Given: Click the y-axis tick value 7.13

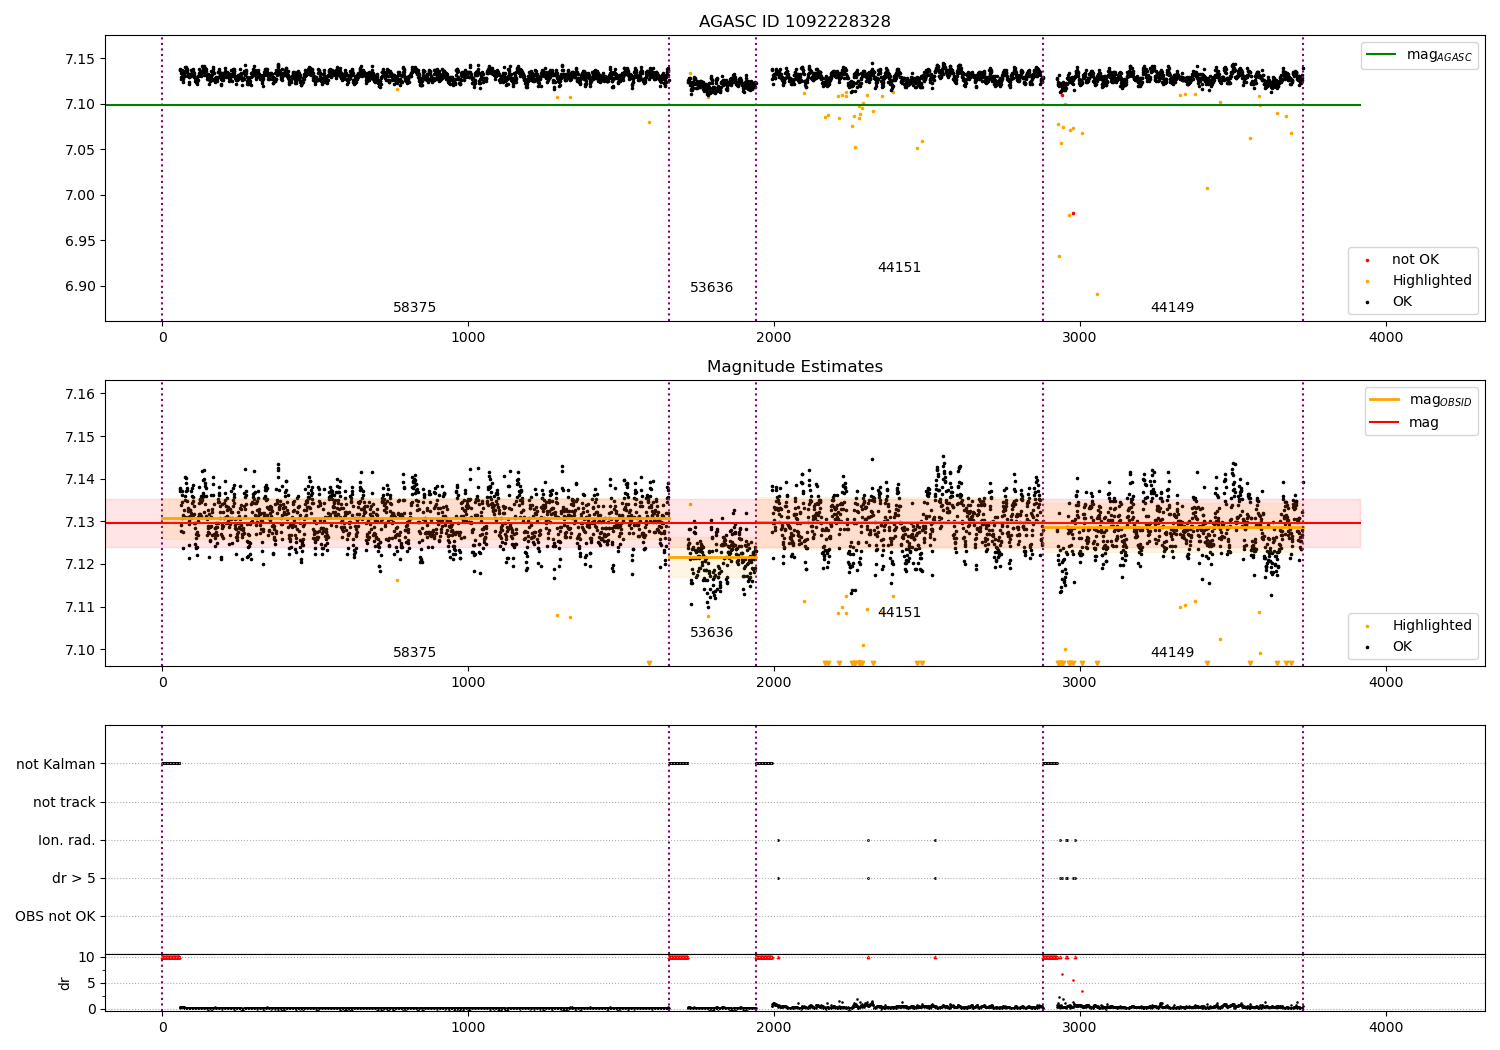Looking at the screenshot, I should coord(79,522).
